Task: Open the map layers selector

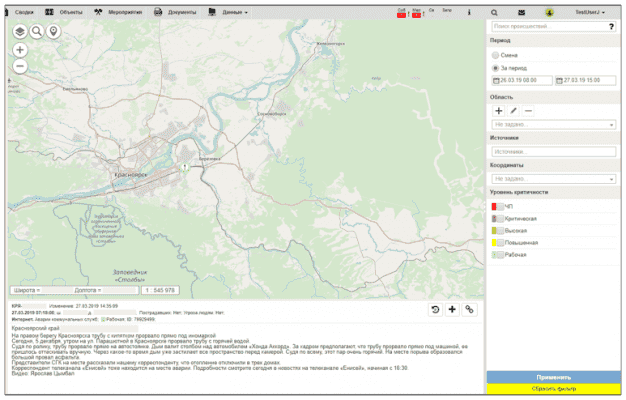Action: pyautogui.click(x=20, y=32)
